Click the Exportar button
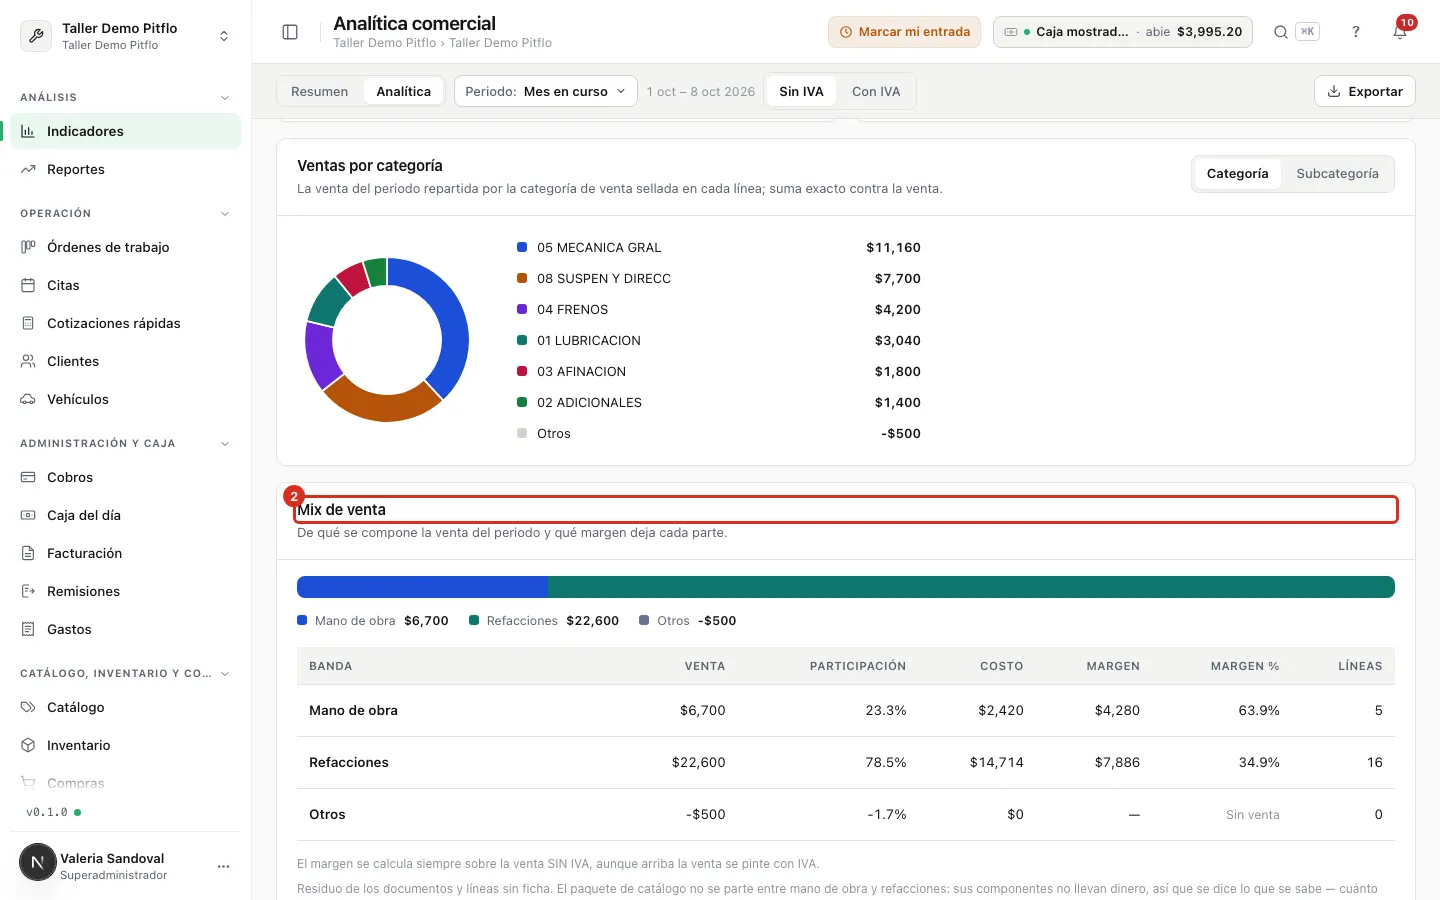The image size is (1440, 900). coord(1365,91)
